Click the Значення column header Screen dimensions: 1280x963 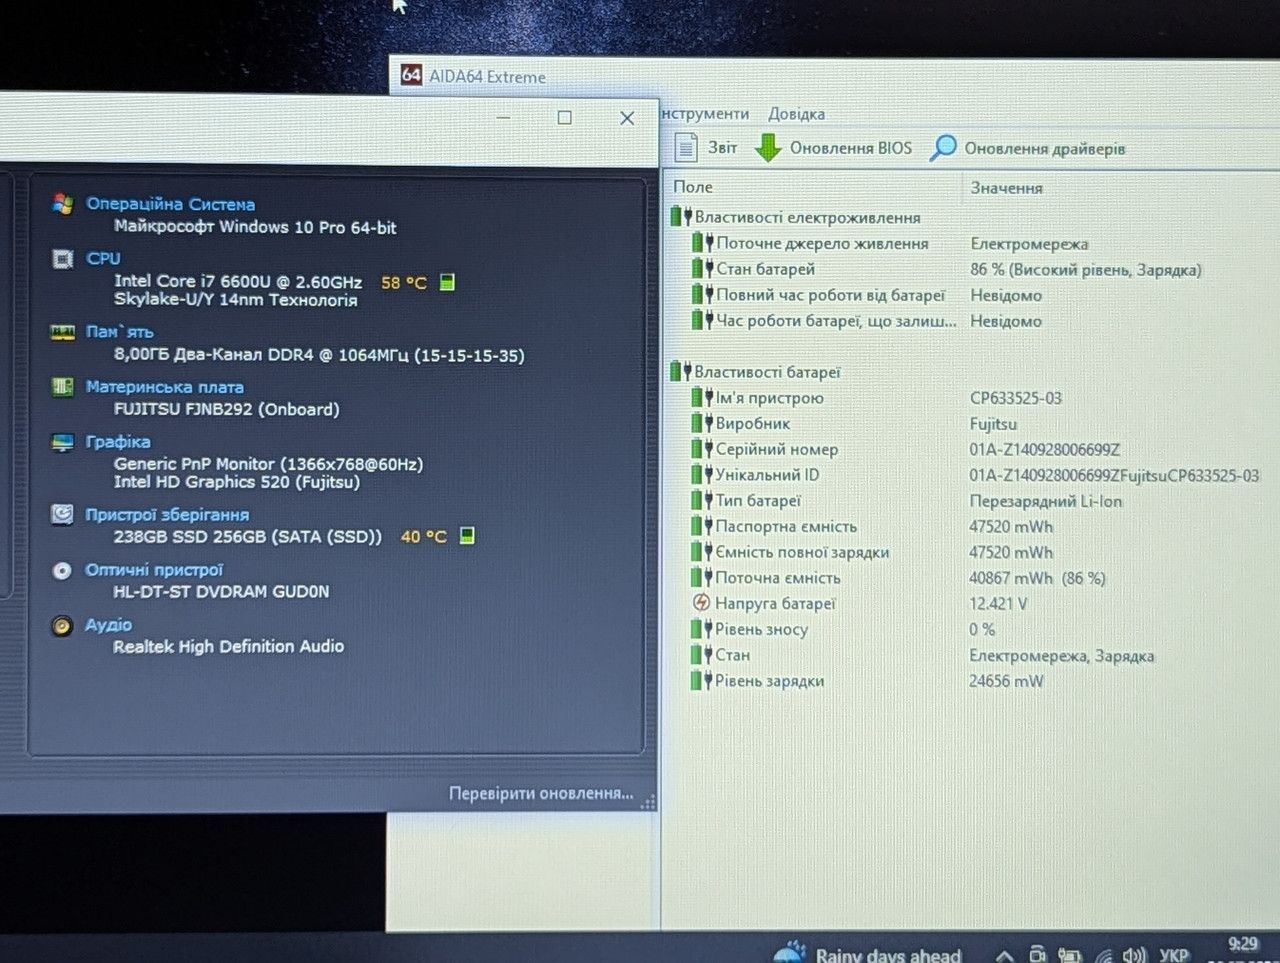pyautogui.click(x=1006, y=188)
